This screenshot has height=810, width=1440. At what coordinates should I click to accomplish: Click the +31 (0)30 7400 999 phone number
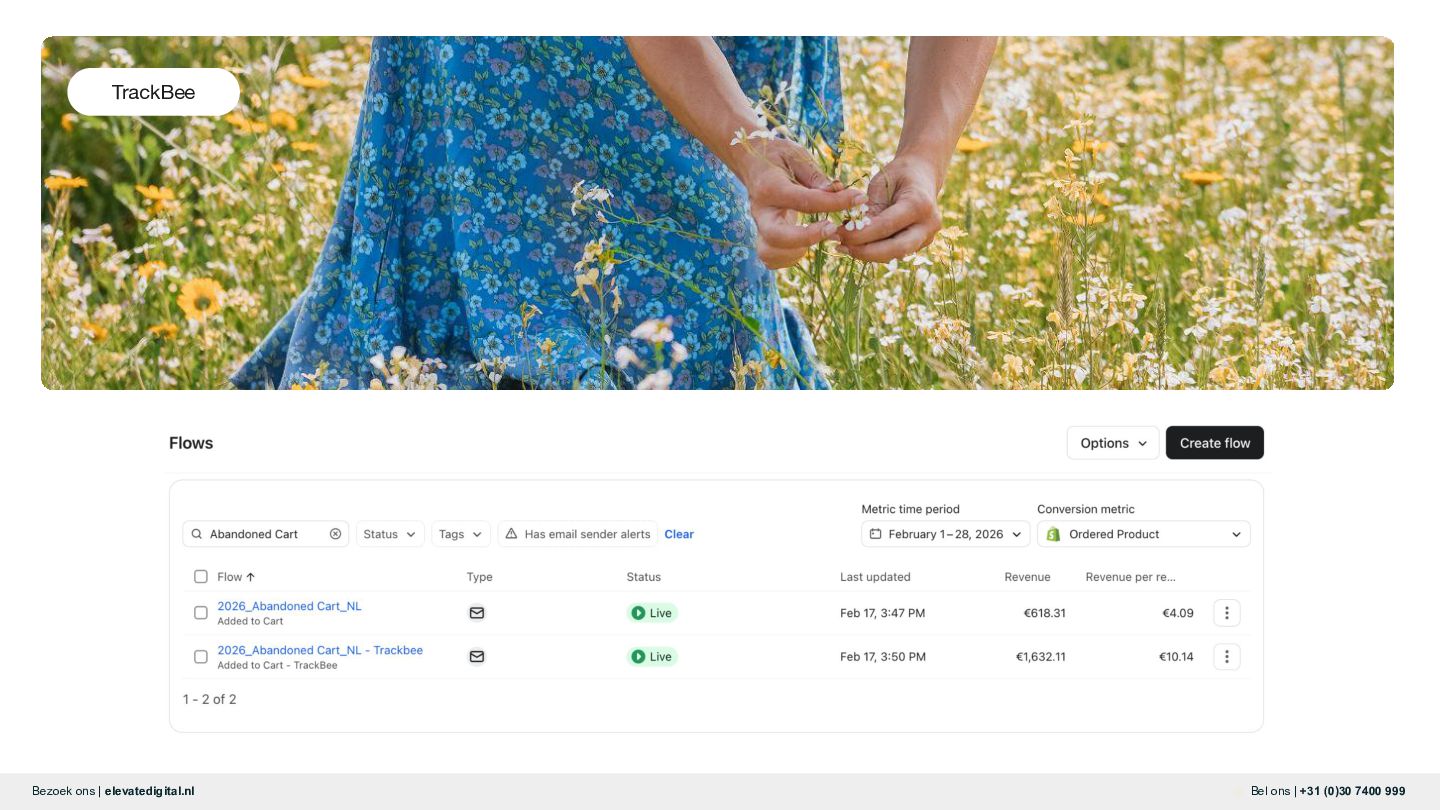tap(1352, 791)
